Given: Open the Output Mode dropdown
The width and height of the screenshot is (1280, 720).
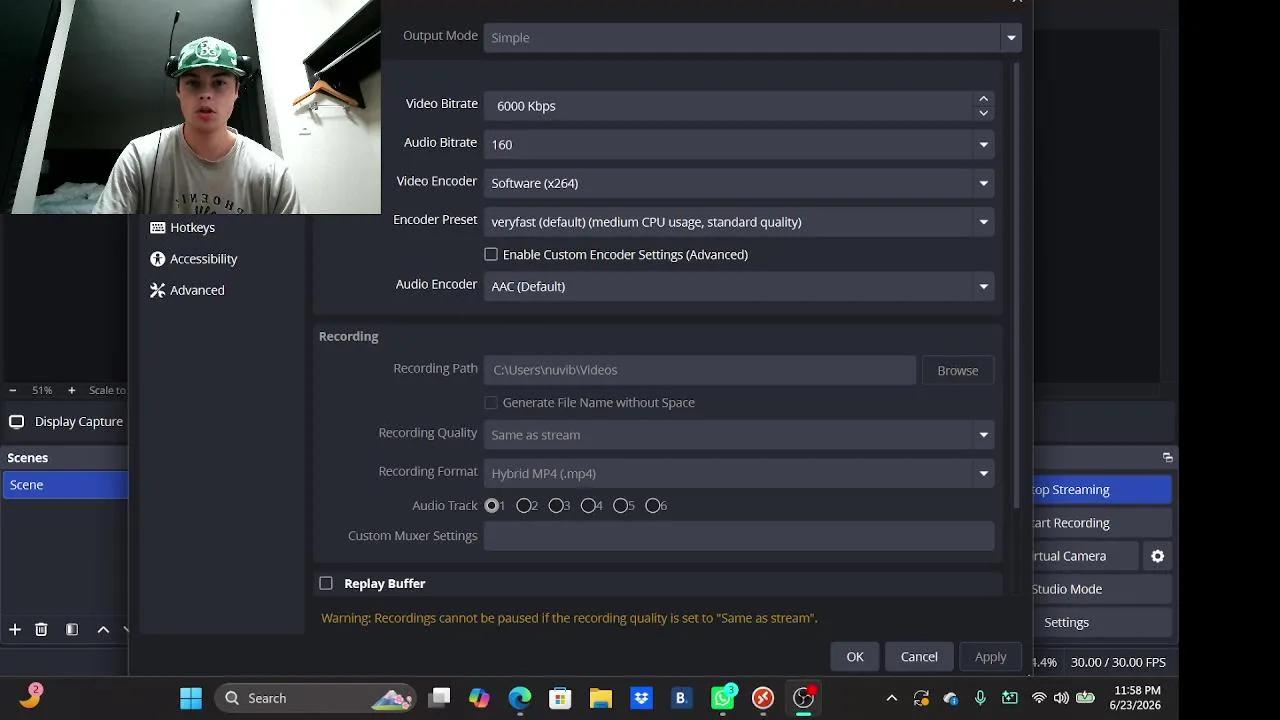Looking at the screenshot, I should coord(751,37).
